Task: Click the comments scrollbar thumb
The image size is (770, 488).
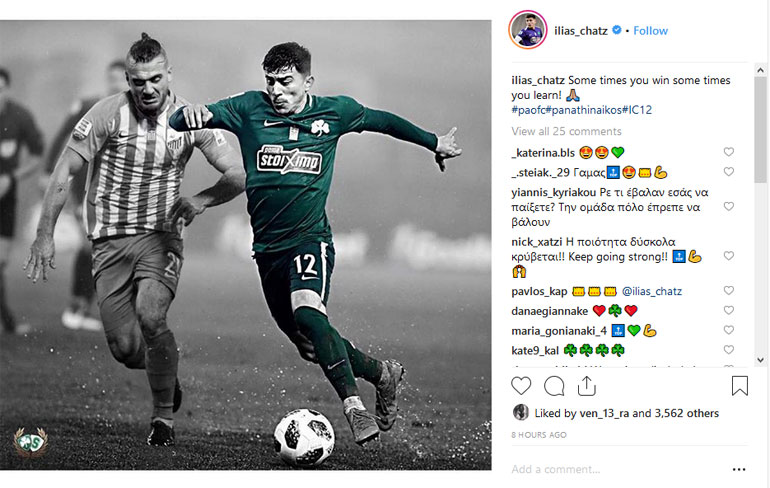Action: [x=760, y=129]
